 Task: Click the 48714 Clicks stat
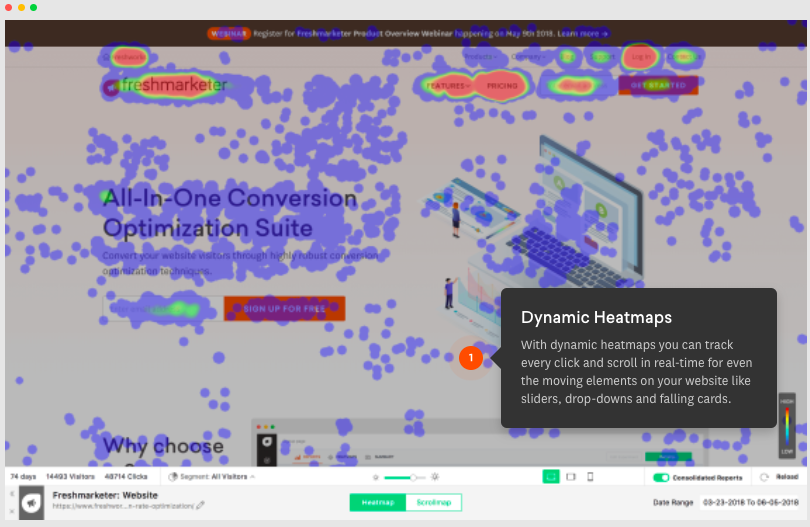tap(126, 476)
